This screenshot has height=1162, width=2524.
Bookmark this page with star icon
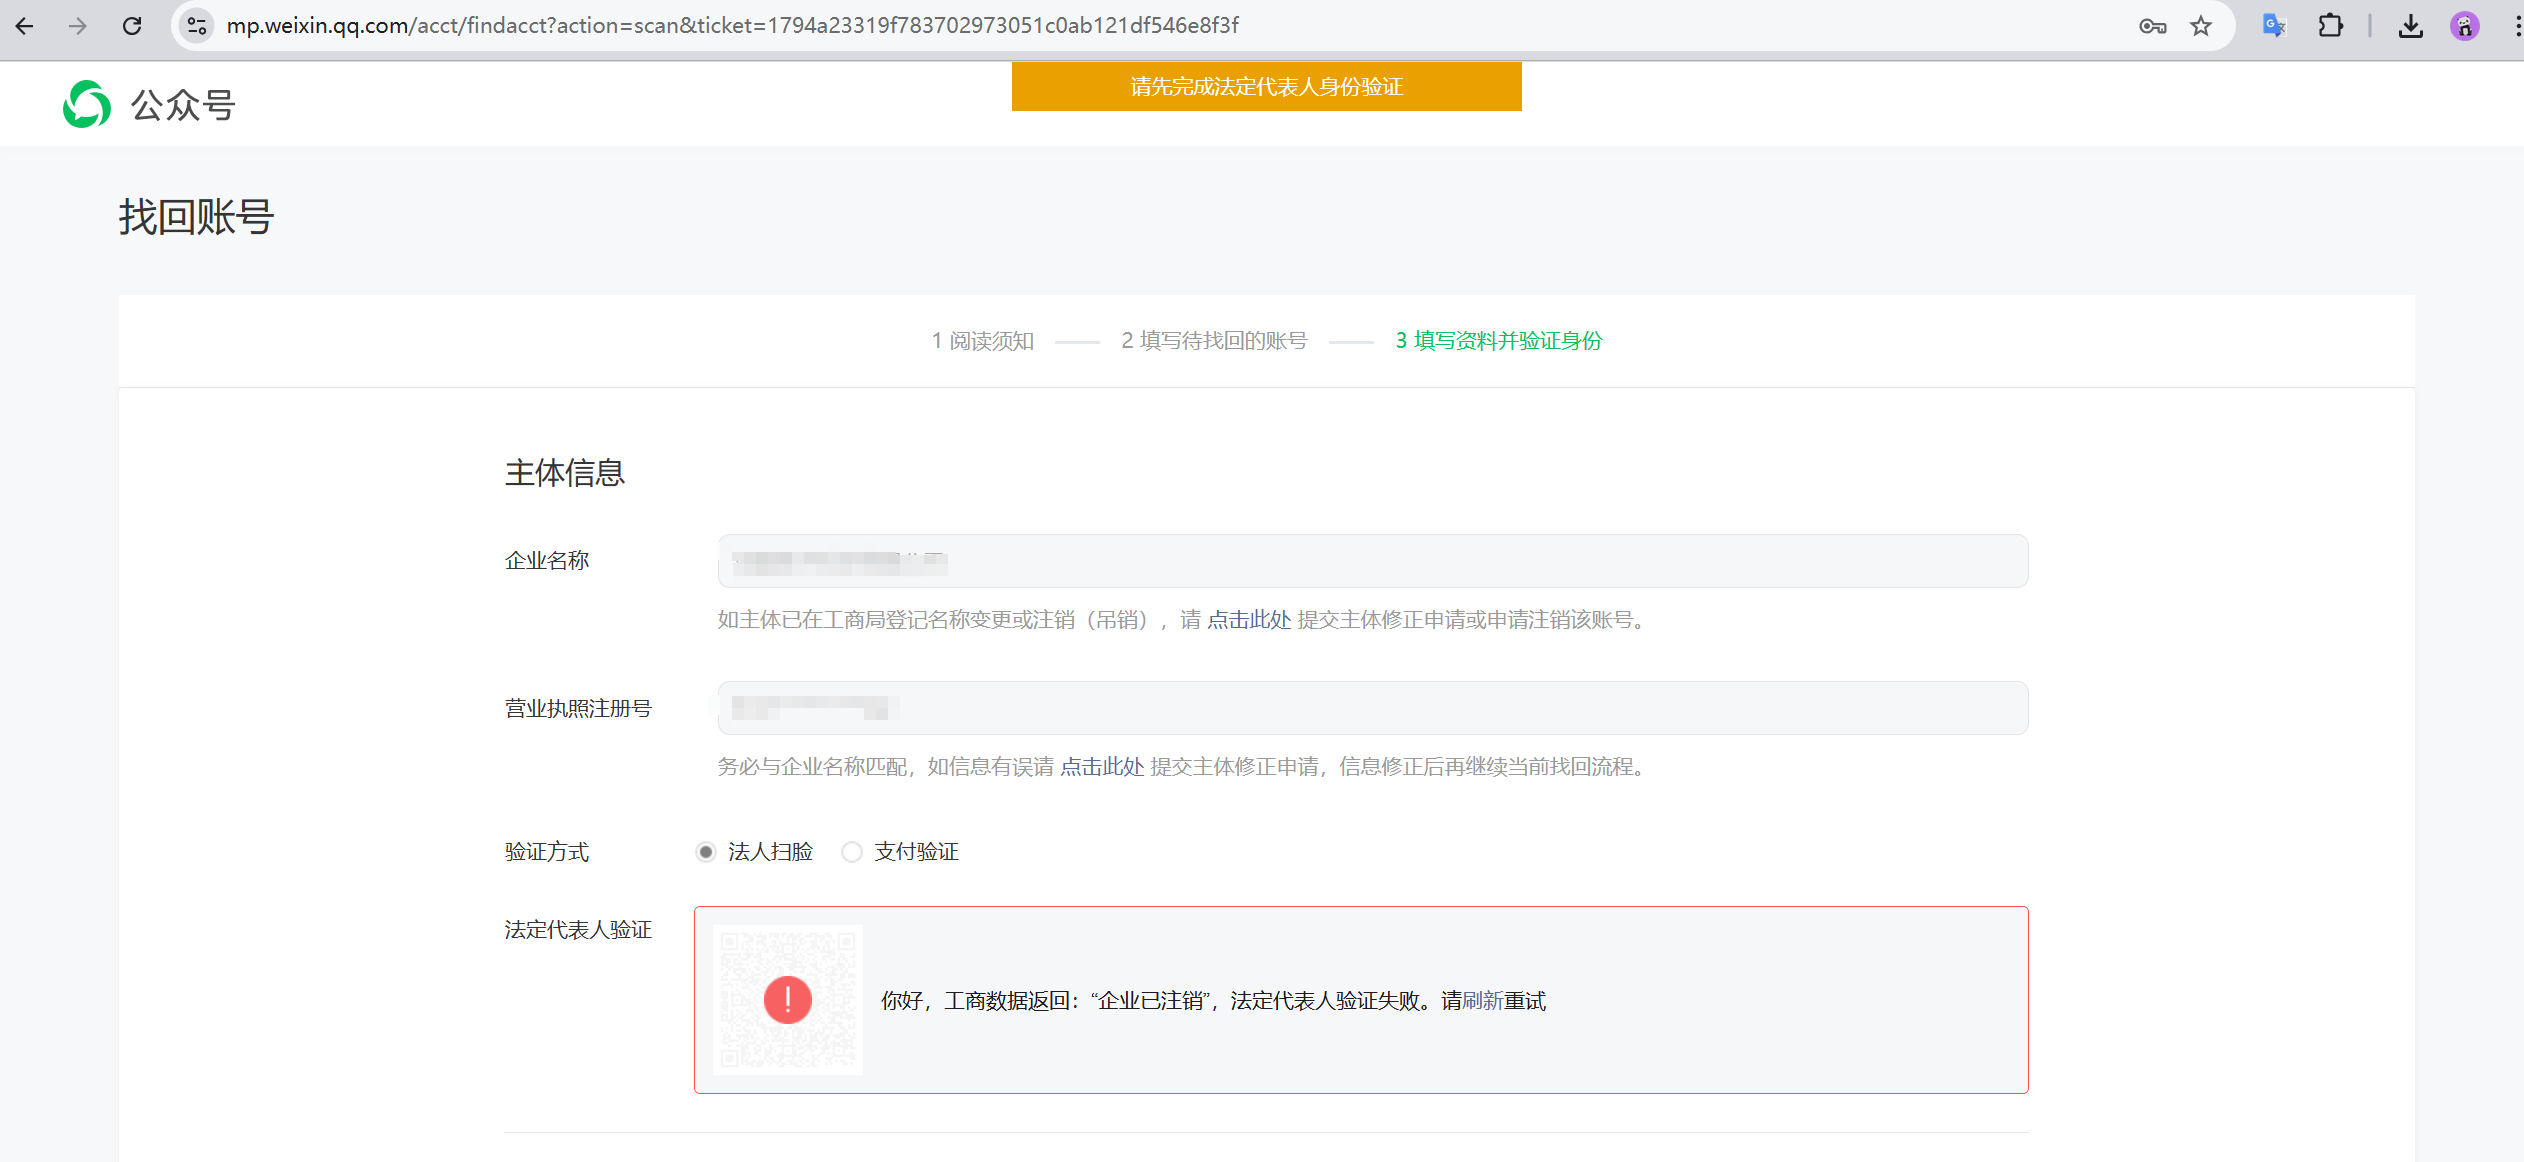[2201, 26]
